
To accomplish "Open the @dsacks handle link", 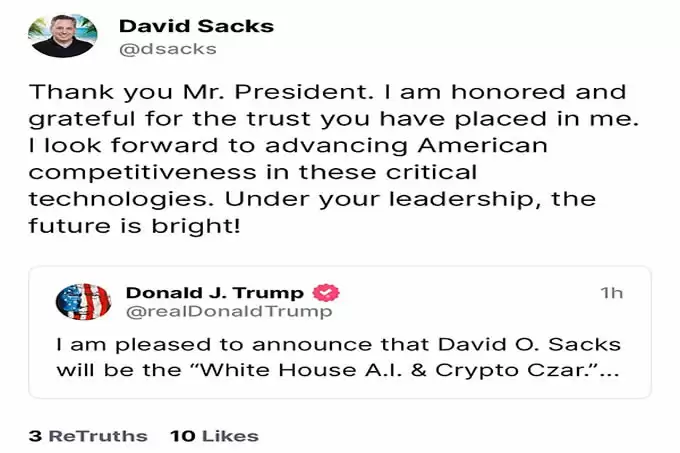I will [x=168, y=49].
